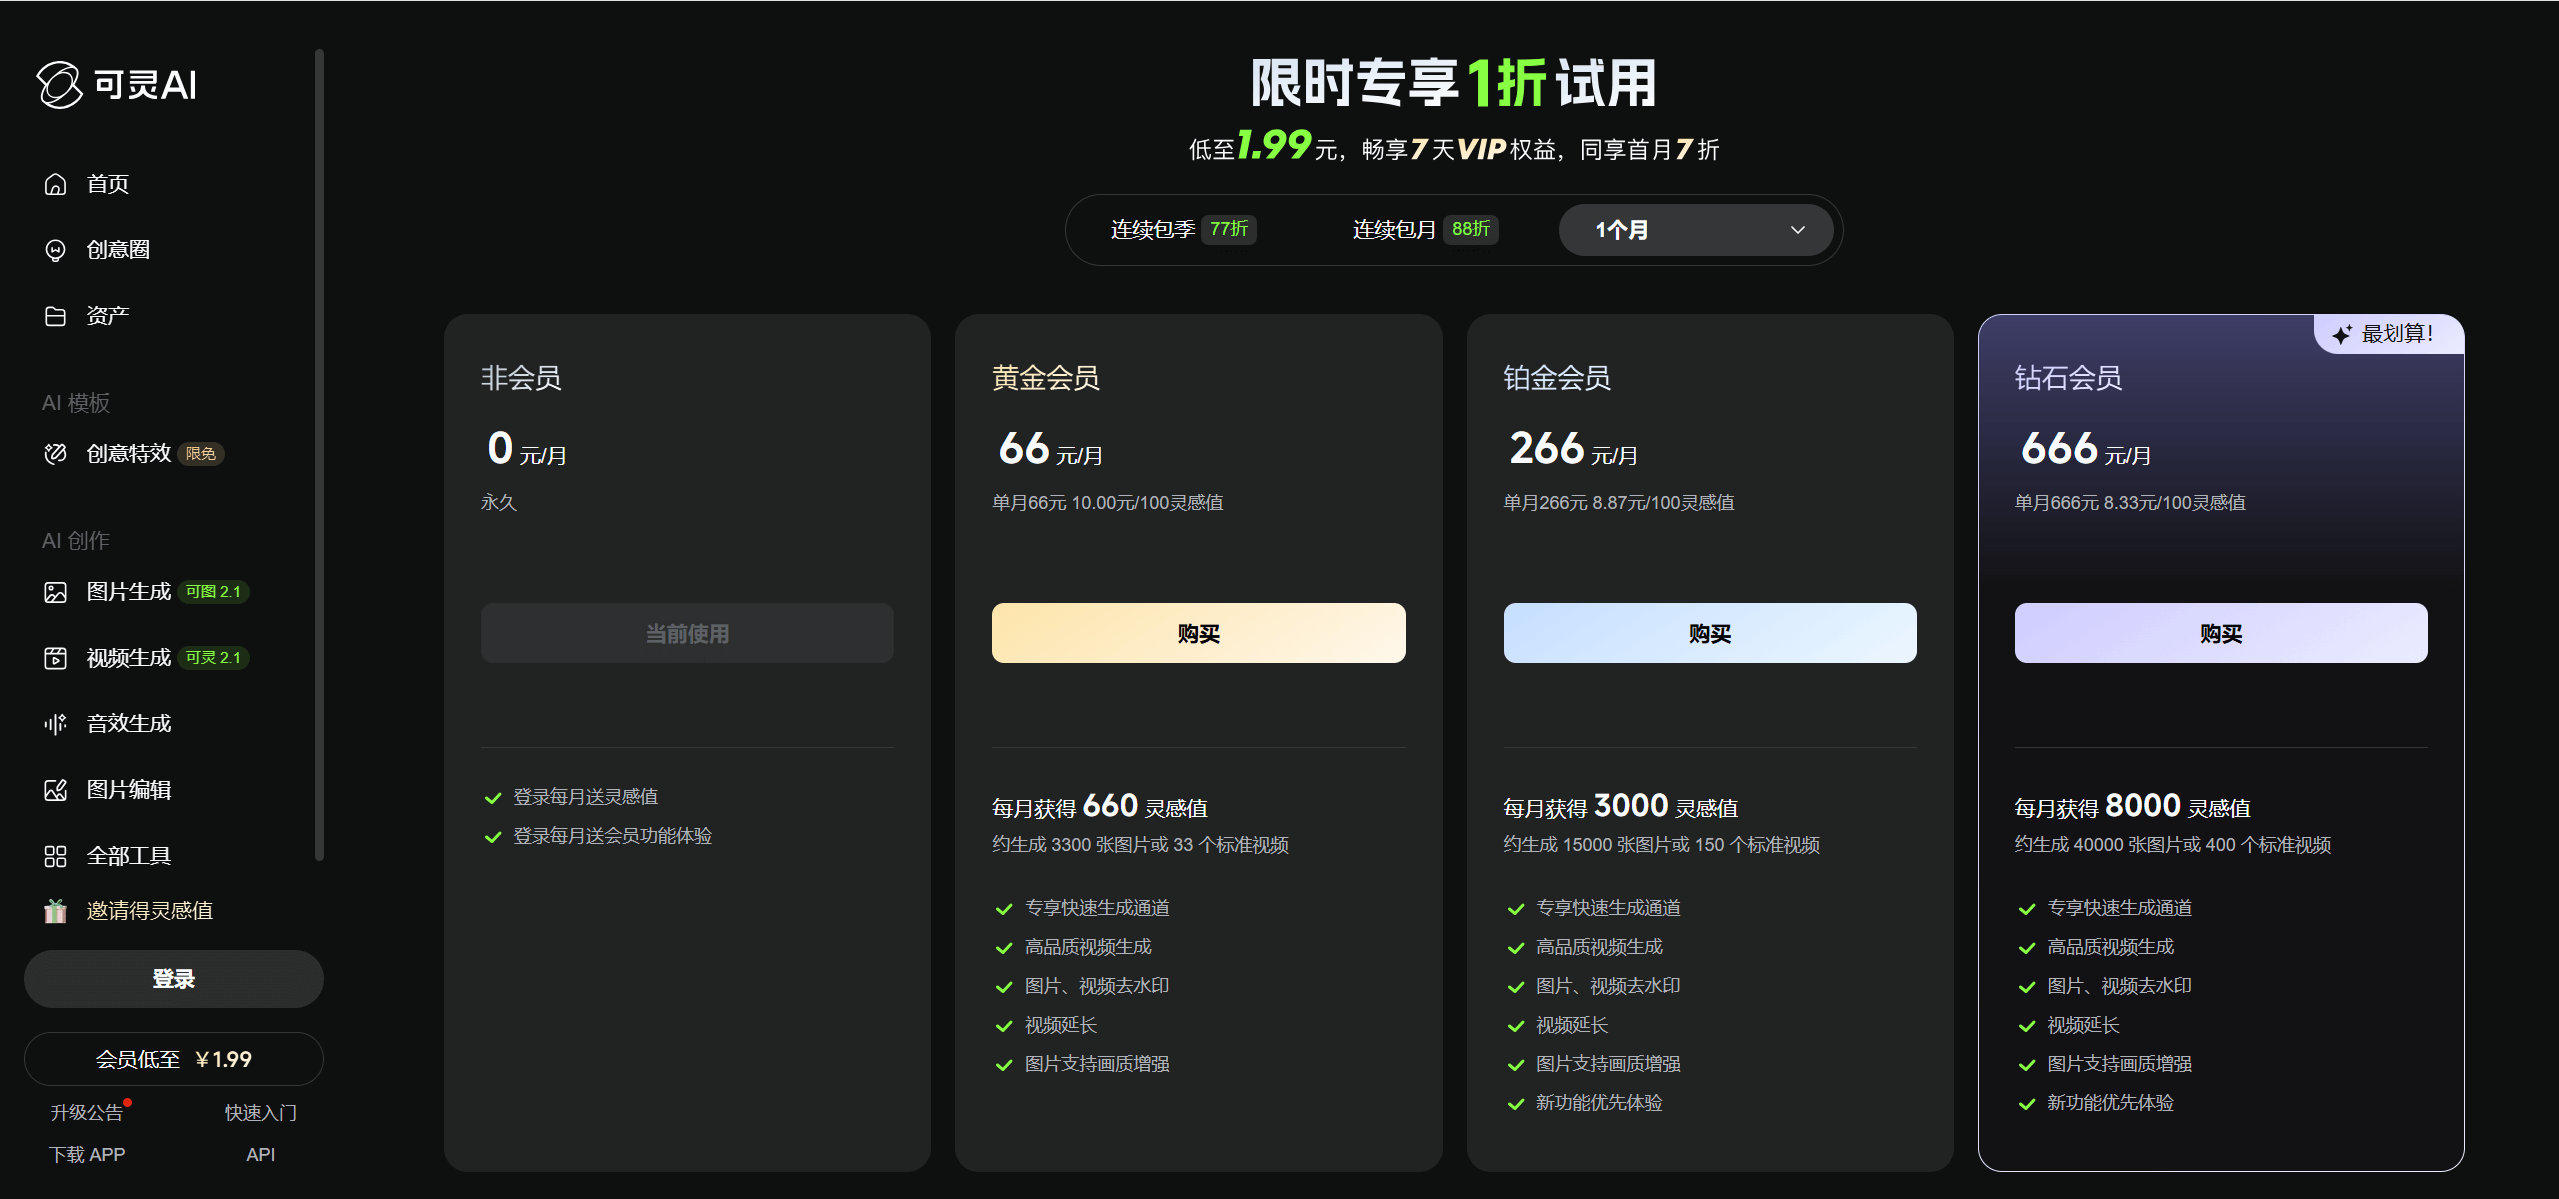This screenshot has width=2559, height=1199.
Task: Open the 视频生成 video generation tool
Action: 128,656
